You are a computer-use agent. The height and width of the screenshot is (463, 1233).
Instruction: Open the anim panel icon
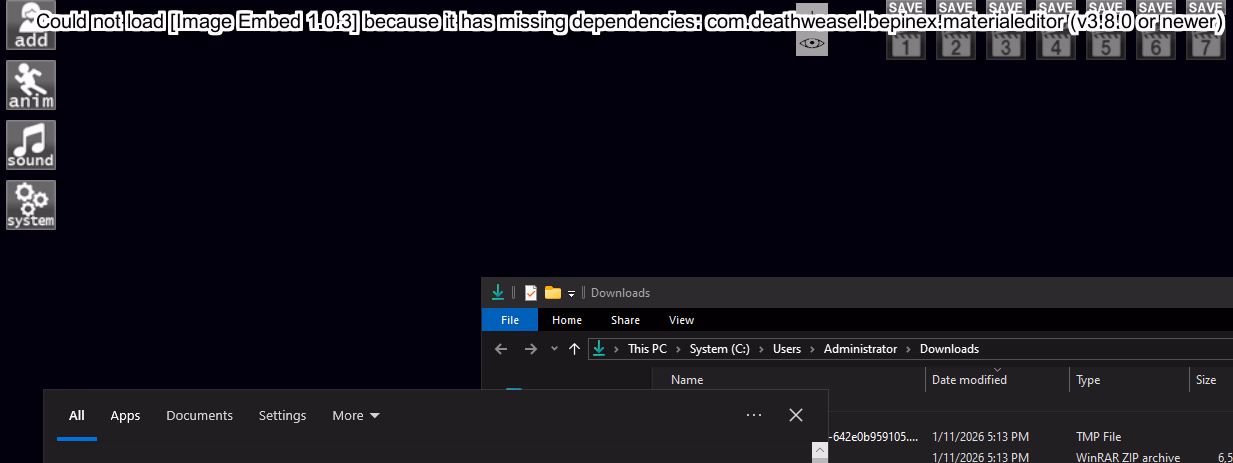[x=30, y=85]
